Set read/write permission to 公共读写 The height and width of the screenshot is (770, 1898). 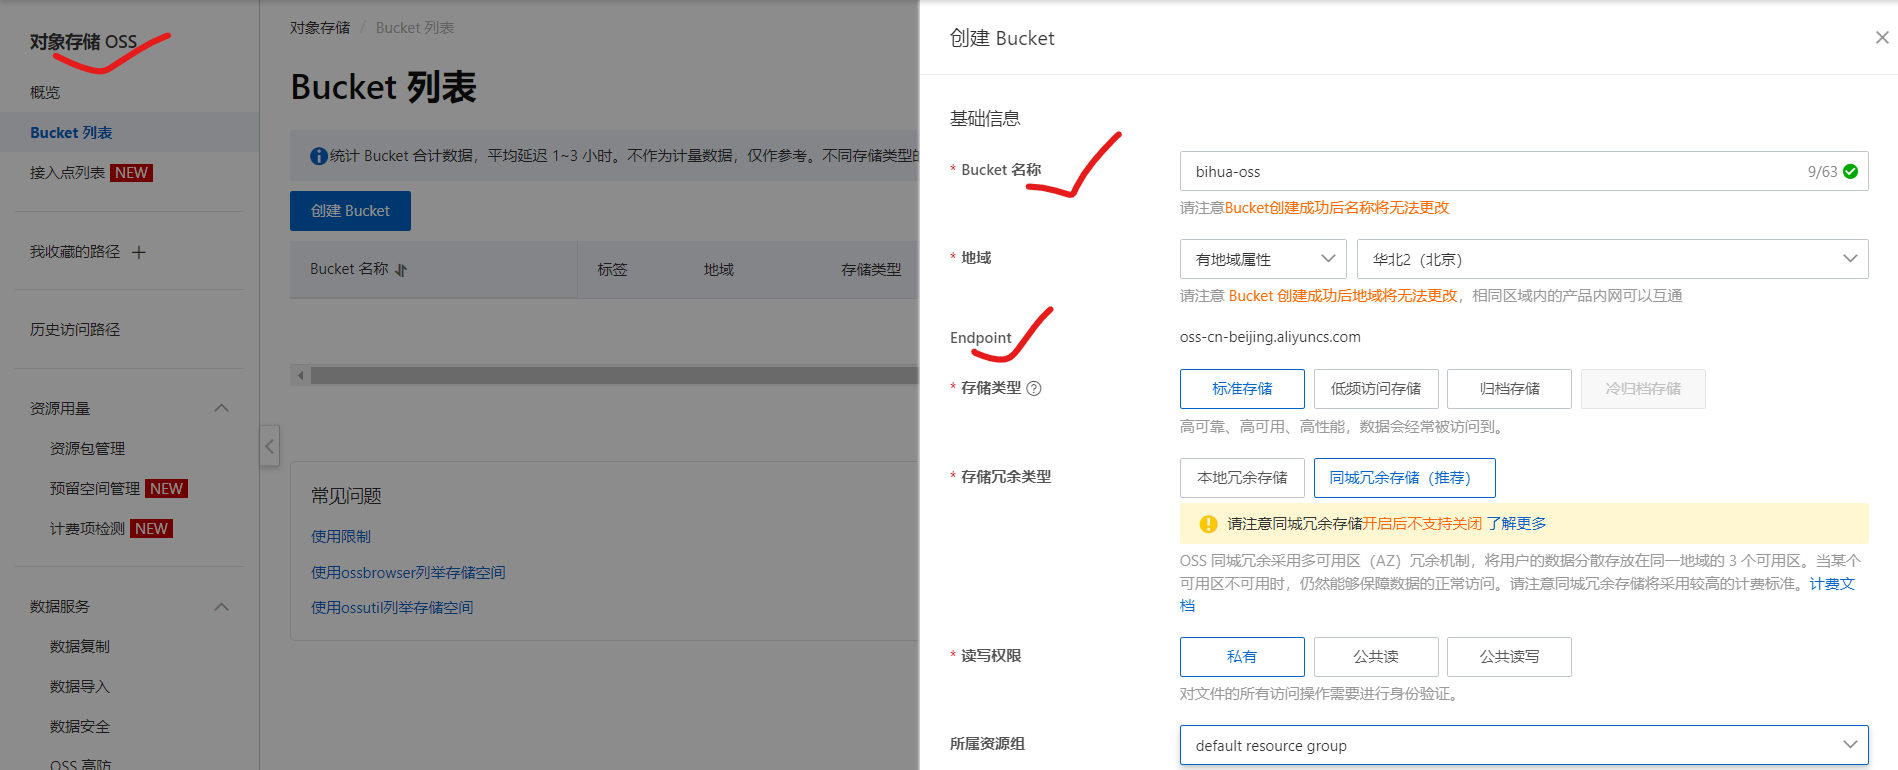pyautogui.click(x=1509, y=657)
